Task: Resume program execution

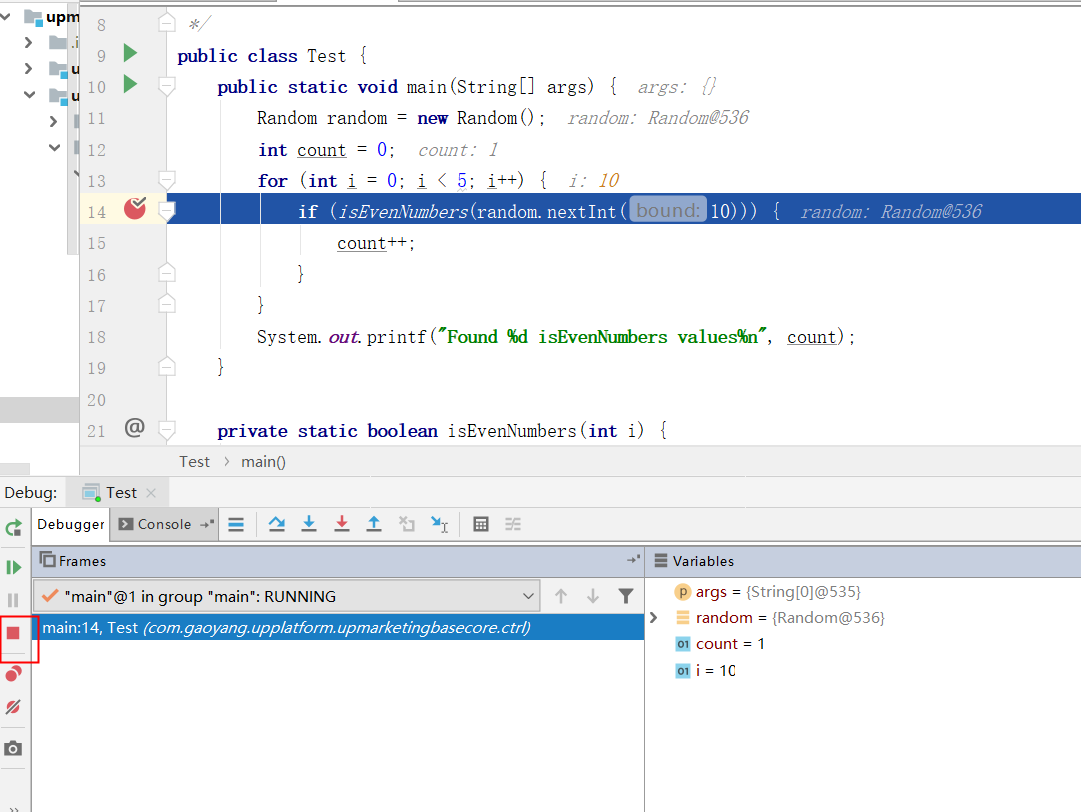Action: tap(13, 567)
